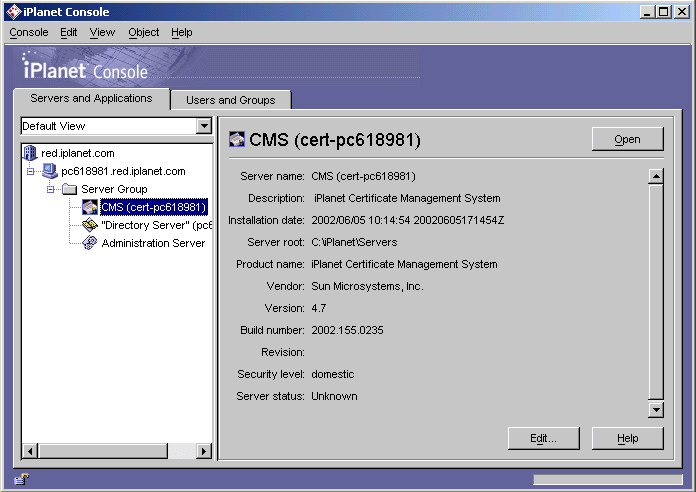The image size is (696, 492).
Task: Select pc618981.red.iplanet.com in the tree
Action: pyautogui.click(x=123, y=171)
